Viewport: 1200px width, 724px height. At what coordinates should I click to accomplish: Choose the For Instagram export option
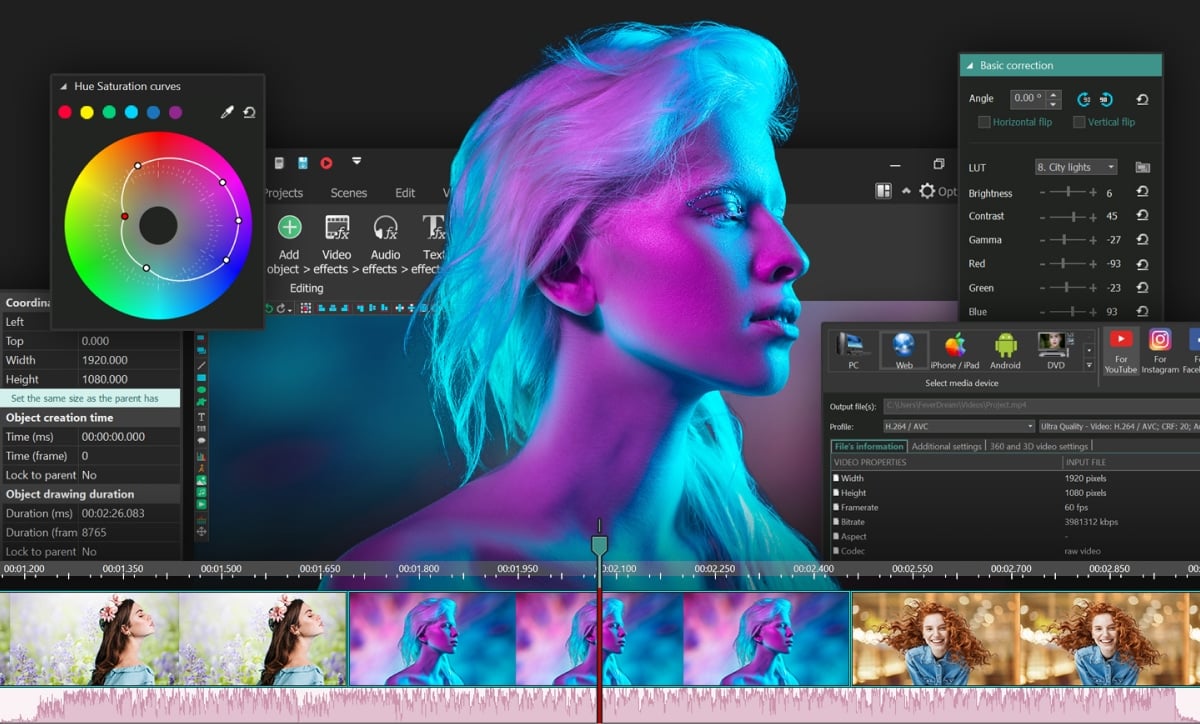click(1160, 352)
